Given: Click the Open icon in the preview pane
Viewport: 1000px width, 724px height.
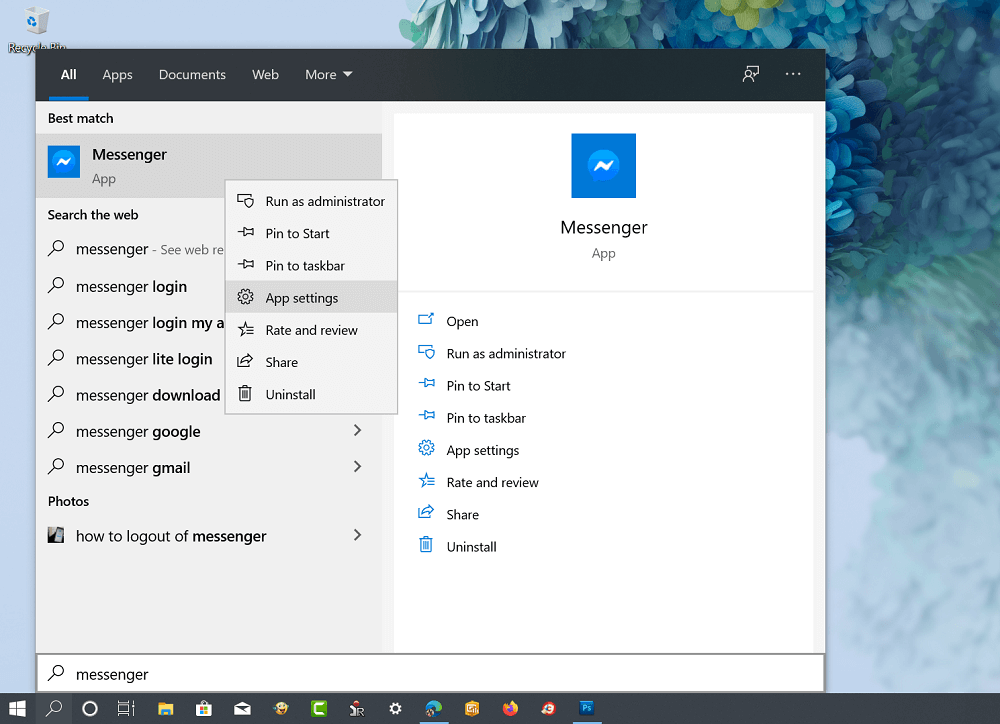Looking at the screenshot, I should tap(426, 320).
